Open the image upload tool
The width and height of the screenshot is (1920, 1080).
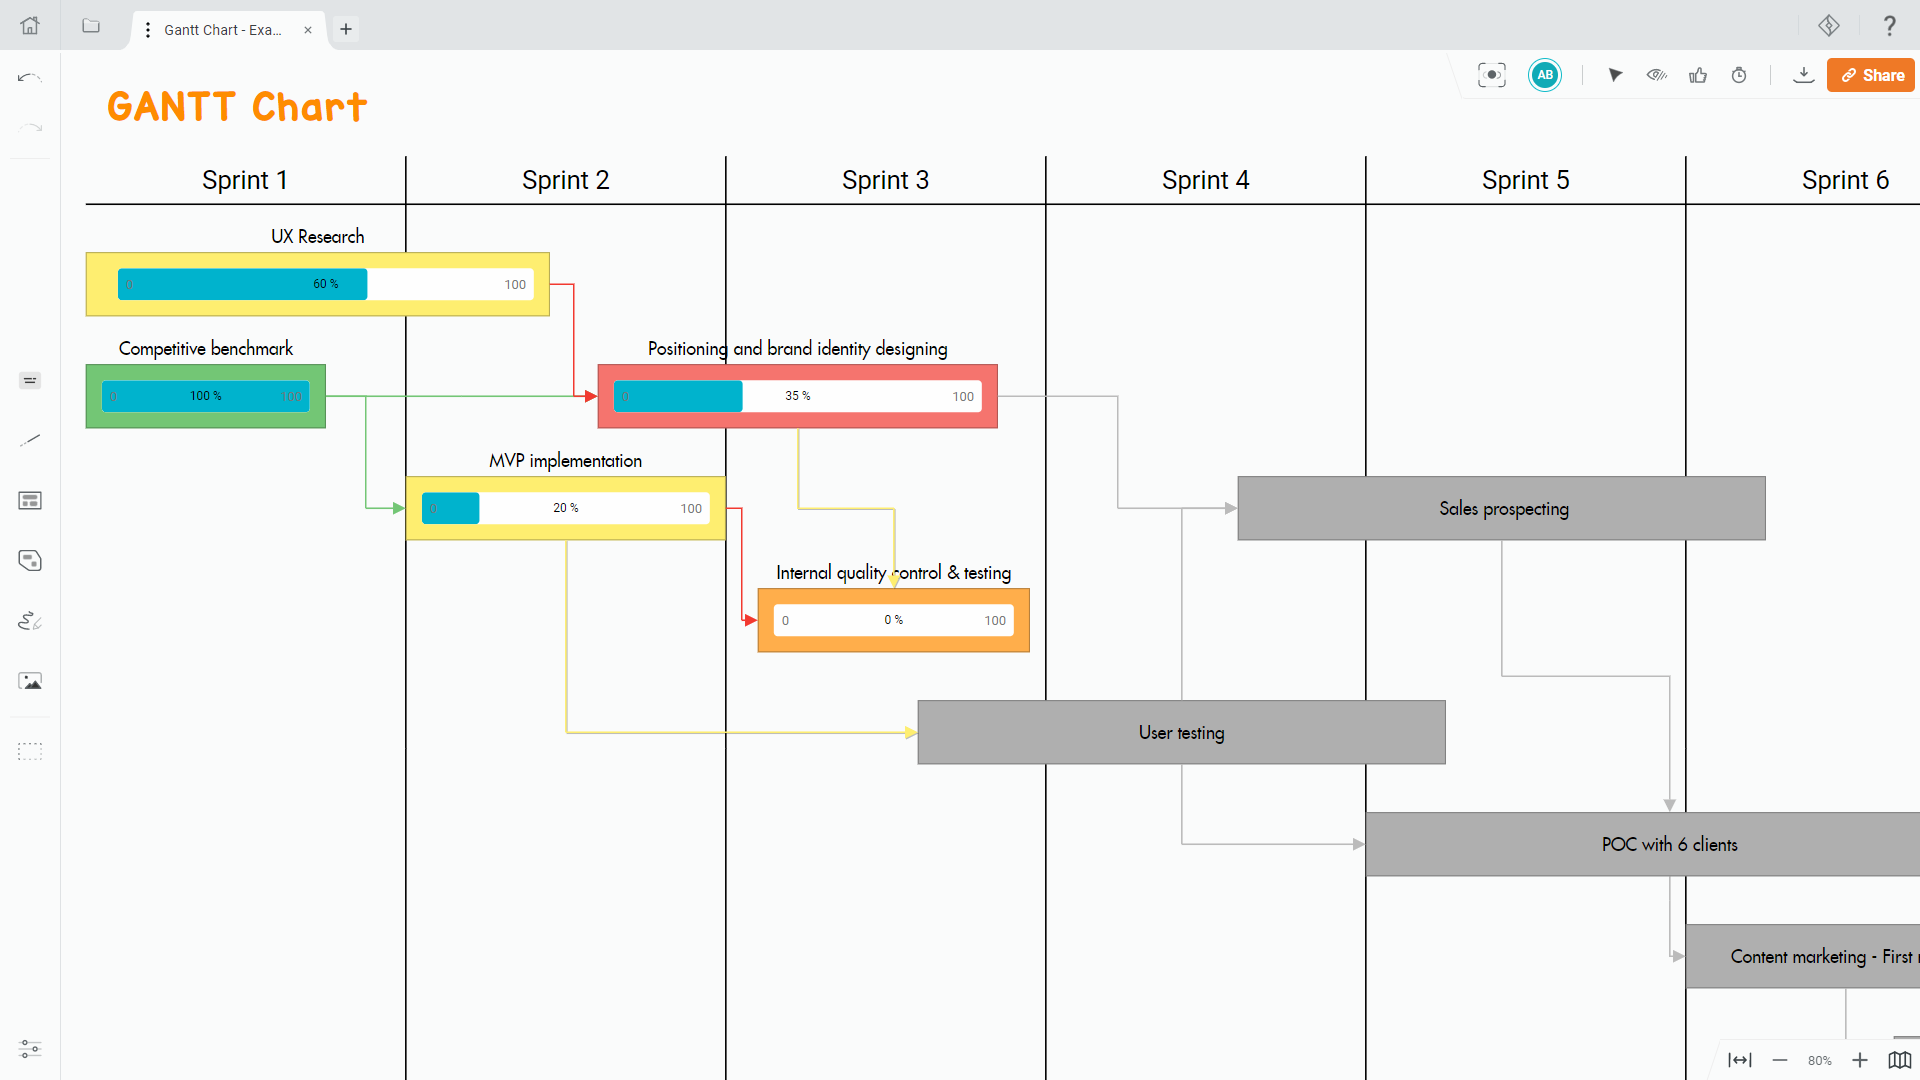click(30, 680)
